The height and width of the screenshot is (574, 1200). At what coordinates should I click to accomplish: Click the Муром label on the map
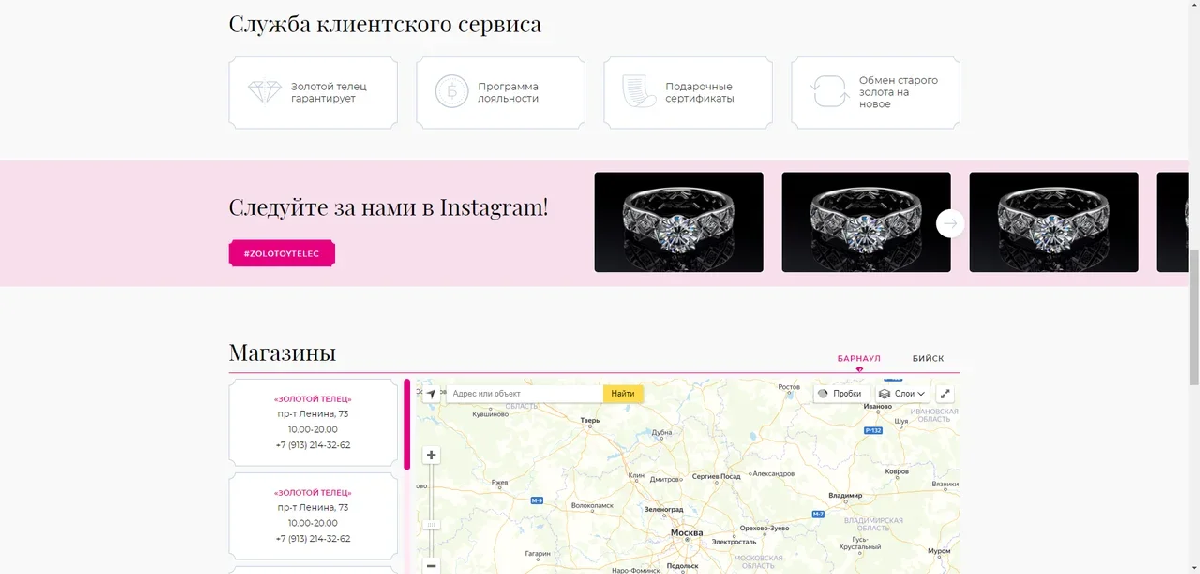[x=939, y=551]
